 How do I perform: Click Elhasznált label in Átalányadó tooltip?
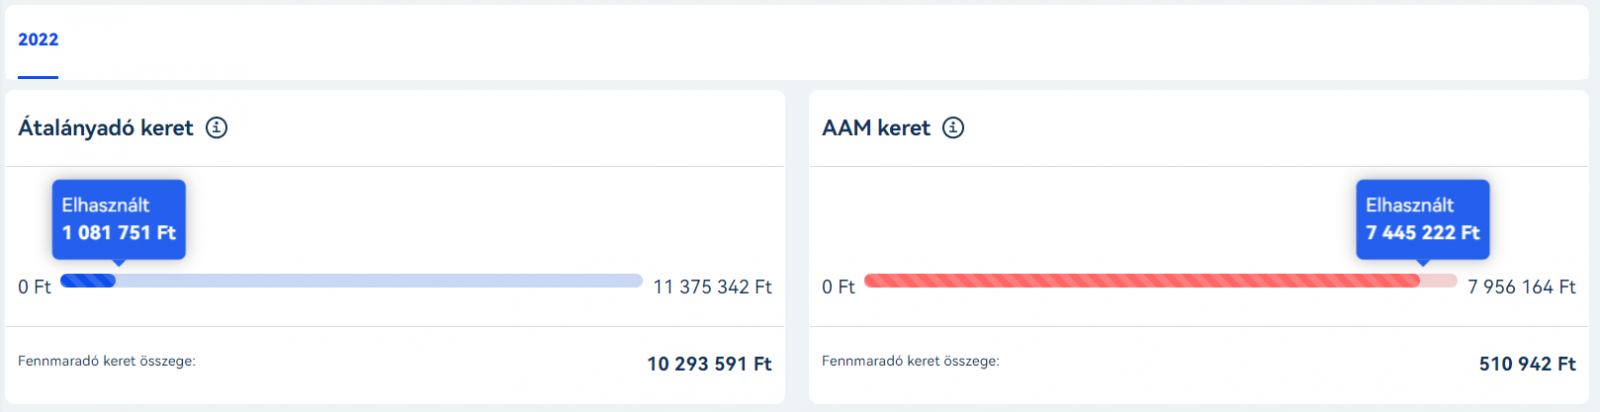(105, 205)
